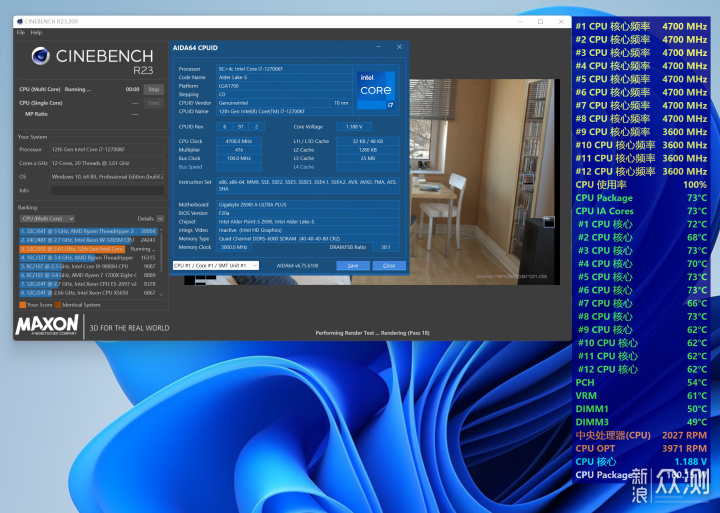Click #1 CPU 核心频率 4700 MHz sensor row
Screen dimensions: 720x513
click(x=641, y=27)
